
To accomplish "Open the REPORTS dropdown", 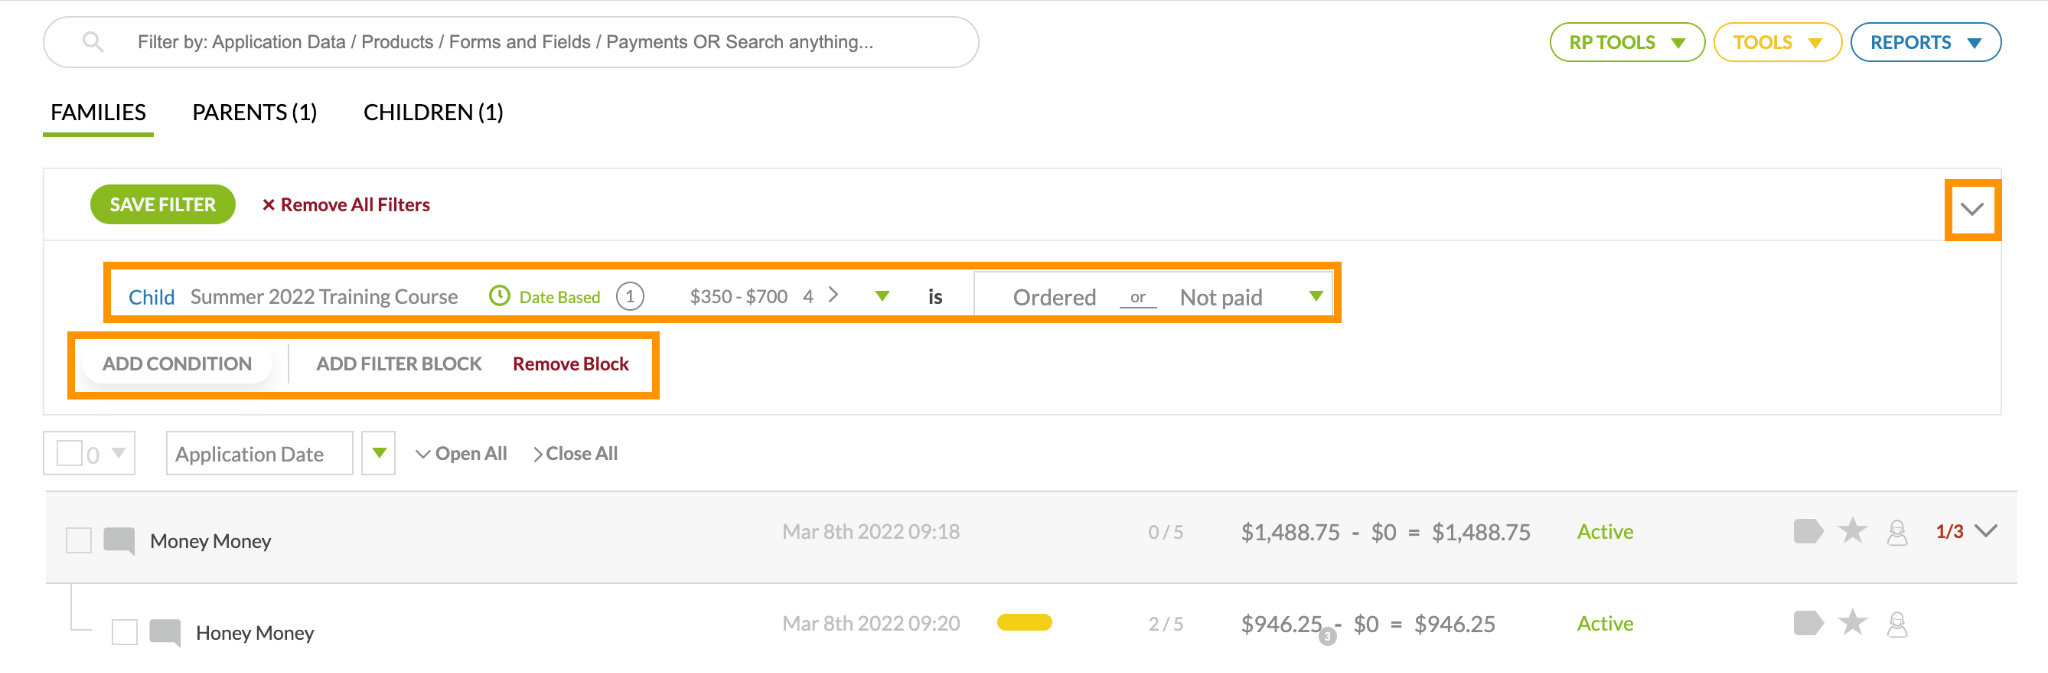I will (x=1925, y=42).
